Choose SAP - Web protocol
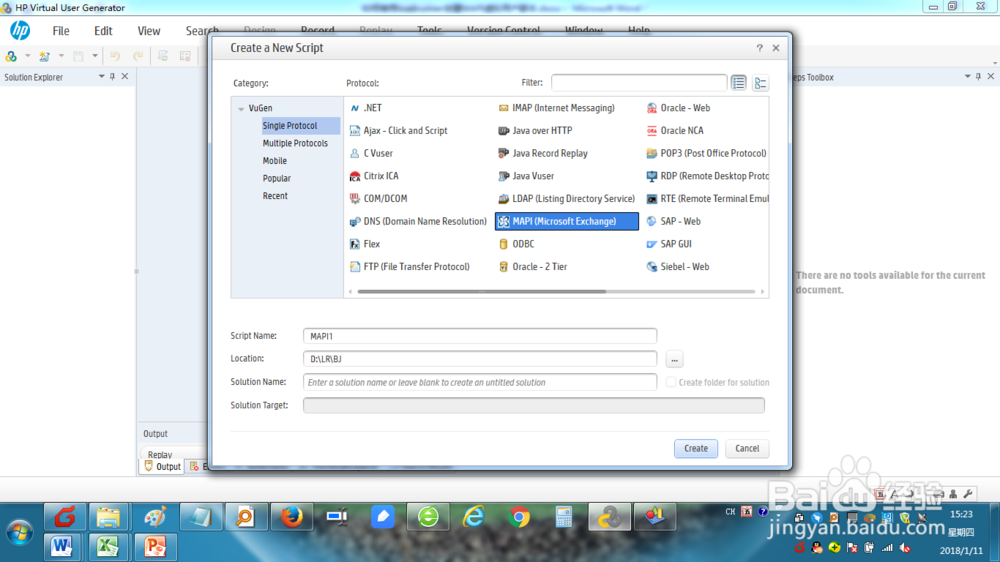Screen dimensions: 1000x562 (673, 221)
